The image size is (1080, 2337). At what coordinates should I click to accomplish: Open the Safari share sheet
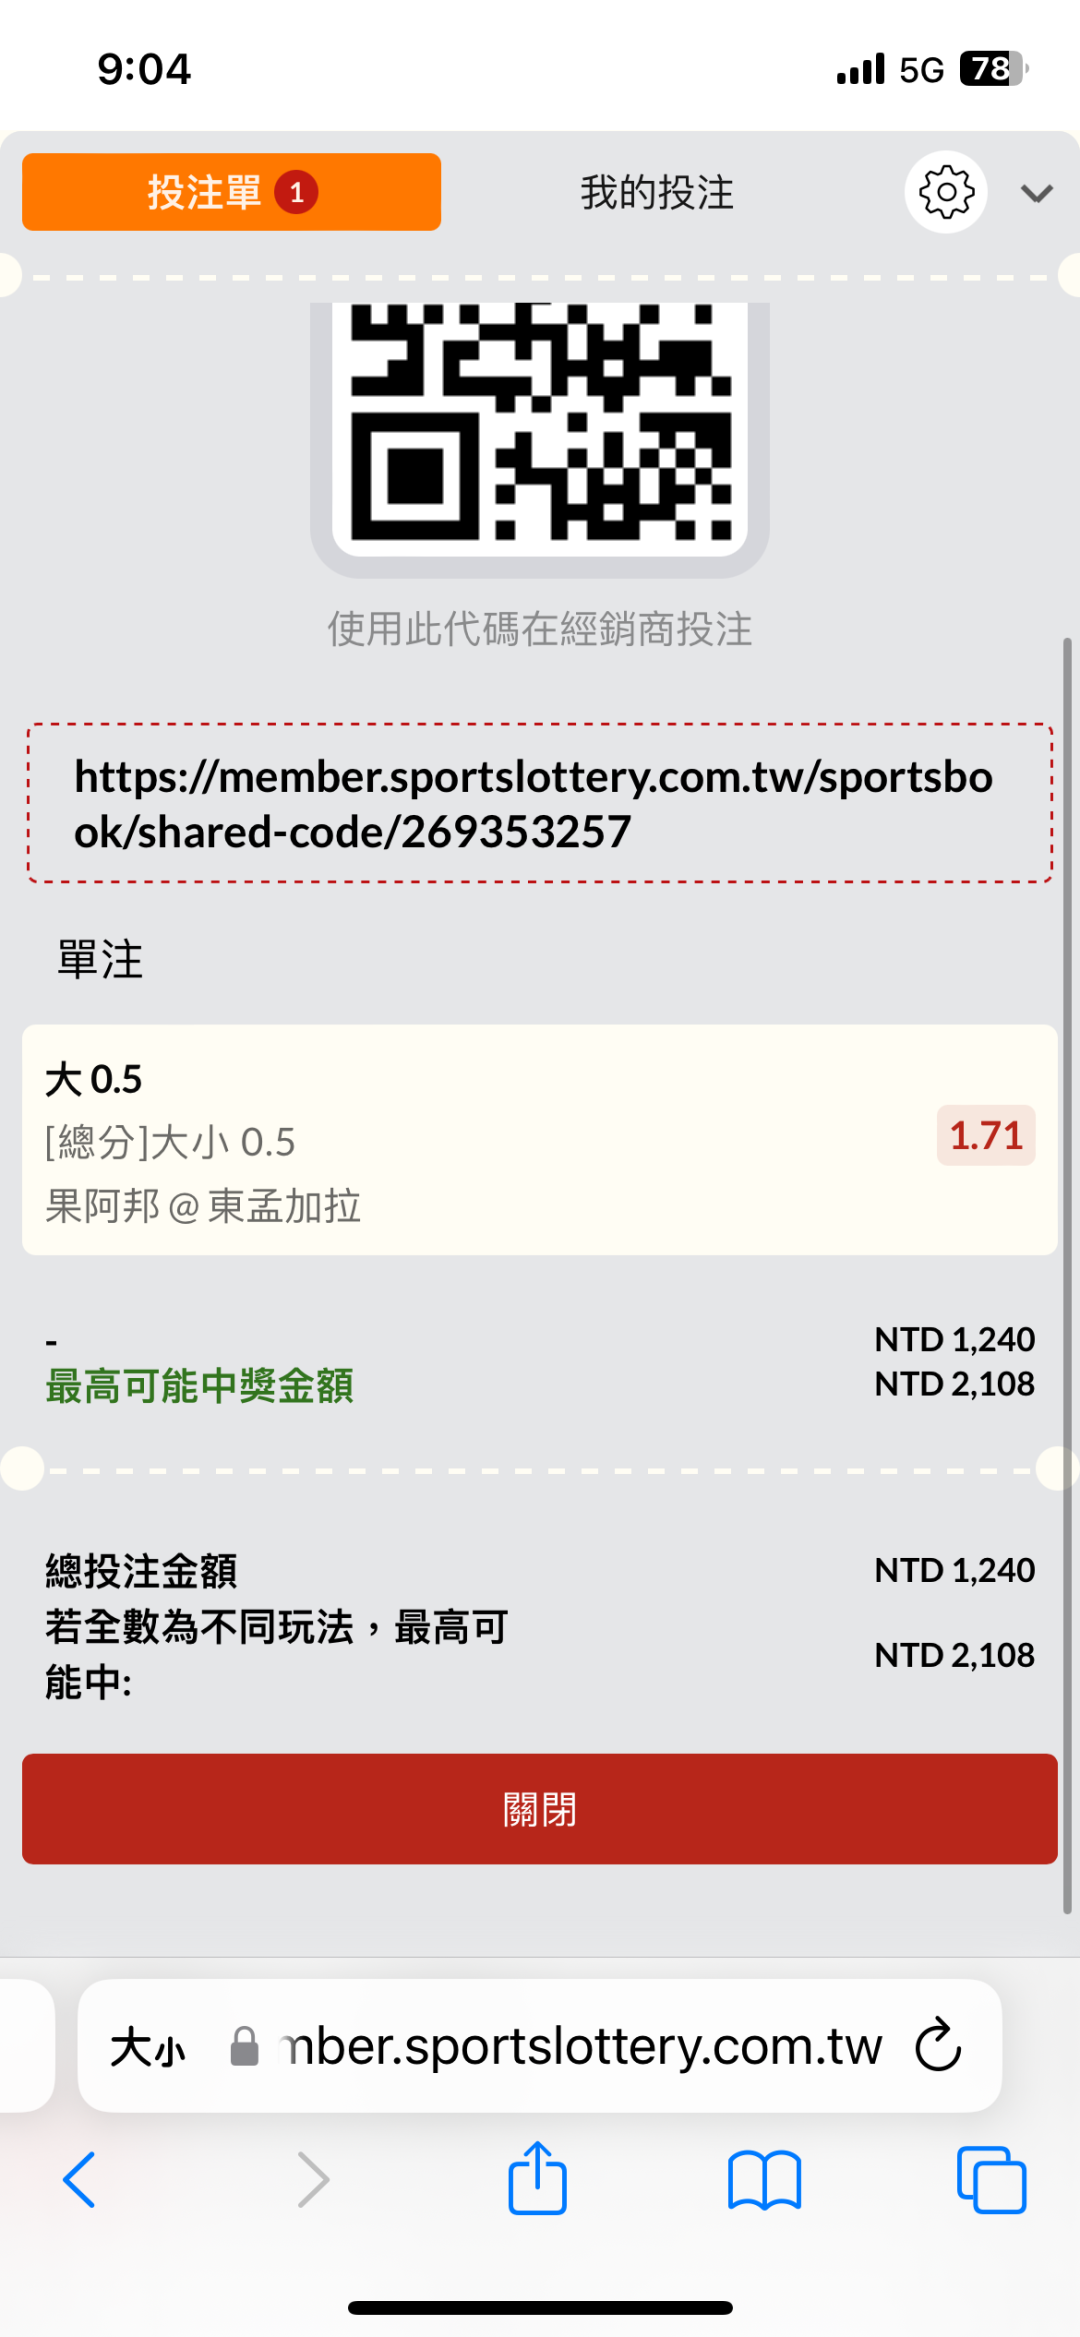(x=538, y=2178)
